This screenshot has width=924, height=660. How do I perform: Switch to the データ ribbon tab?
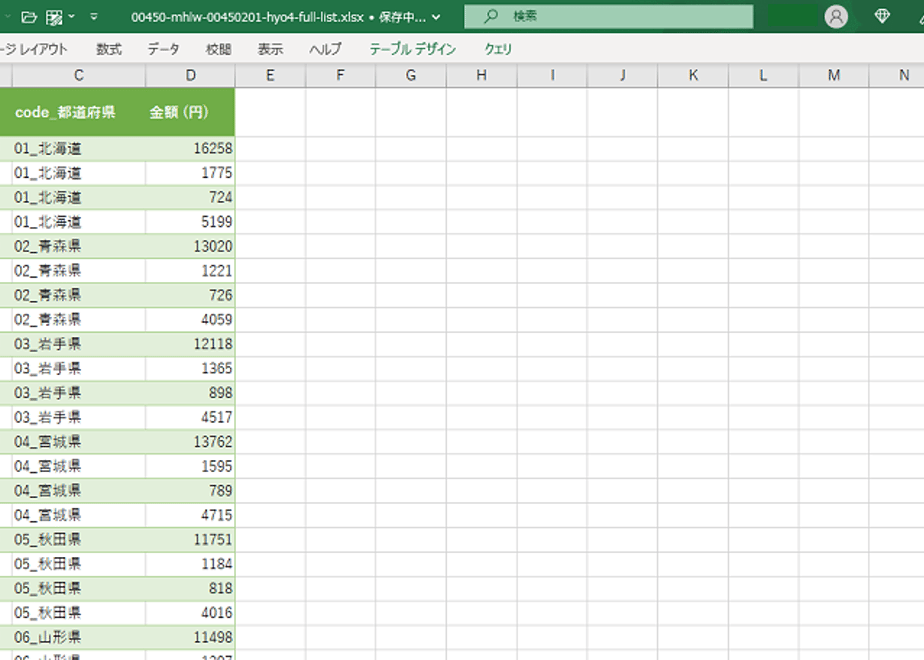point(163,50)
